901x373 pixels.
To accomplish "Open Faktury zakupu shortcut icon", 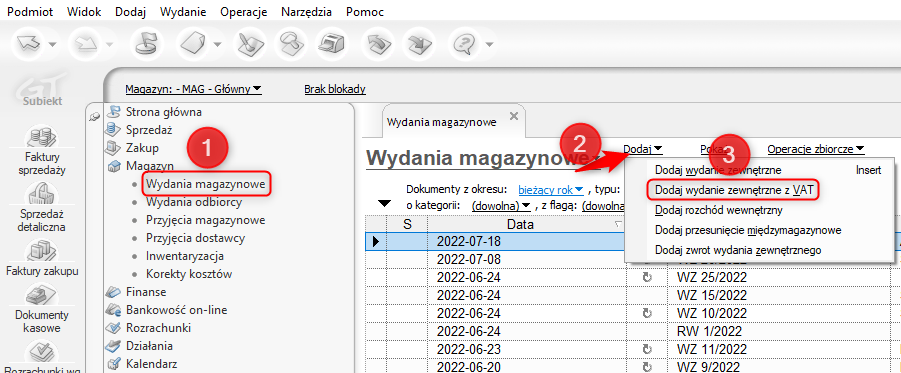I will pos(42,251).
